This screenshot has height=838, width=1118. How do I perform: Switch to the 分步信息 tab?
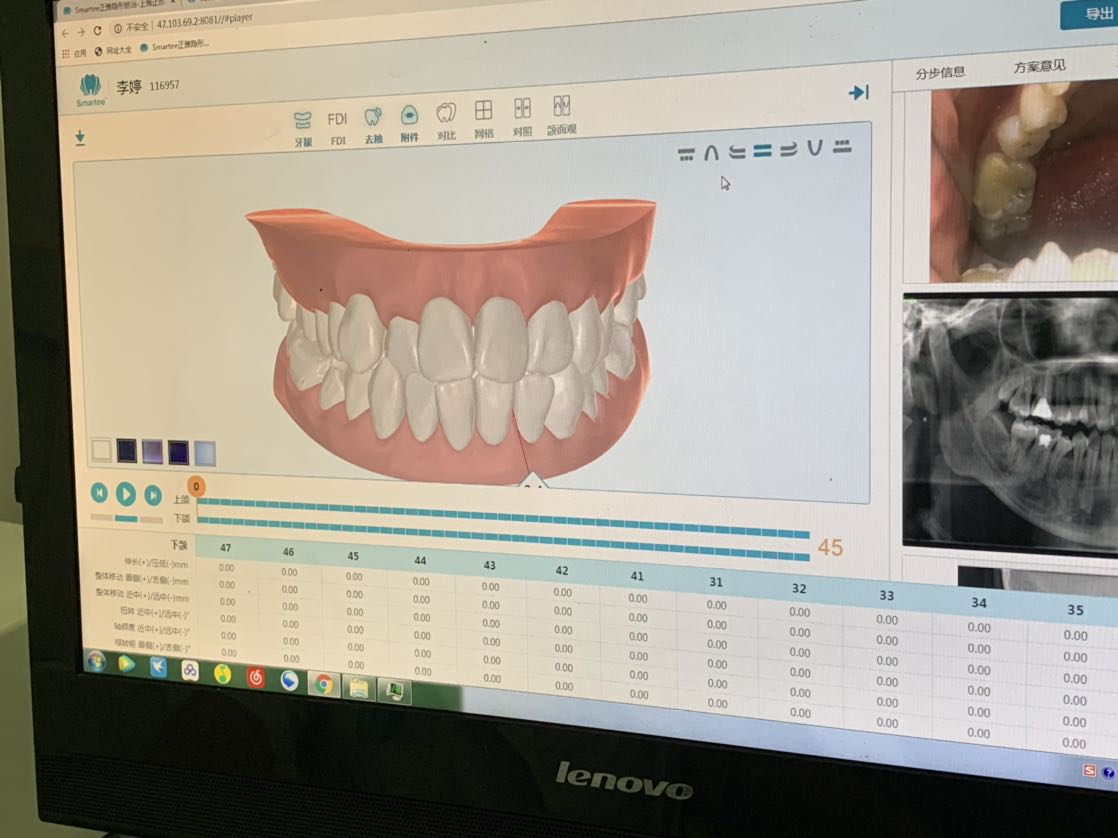(940, 73)
